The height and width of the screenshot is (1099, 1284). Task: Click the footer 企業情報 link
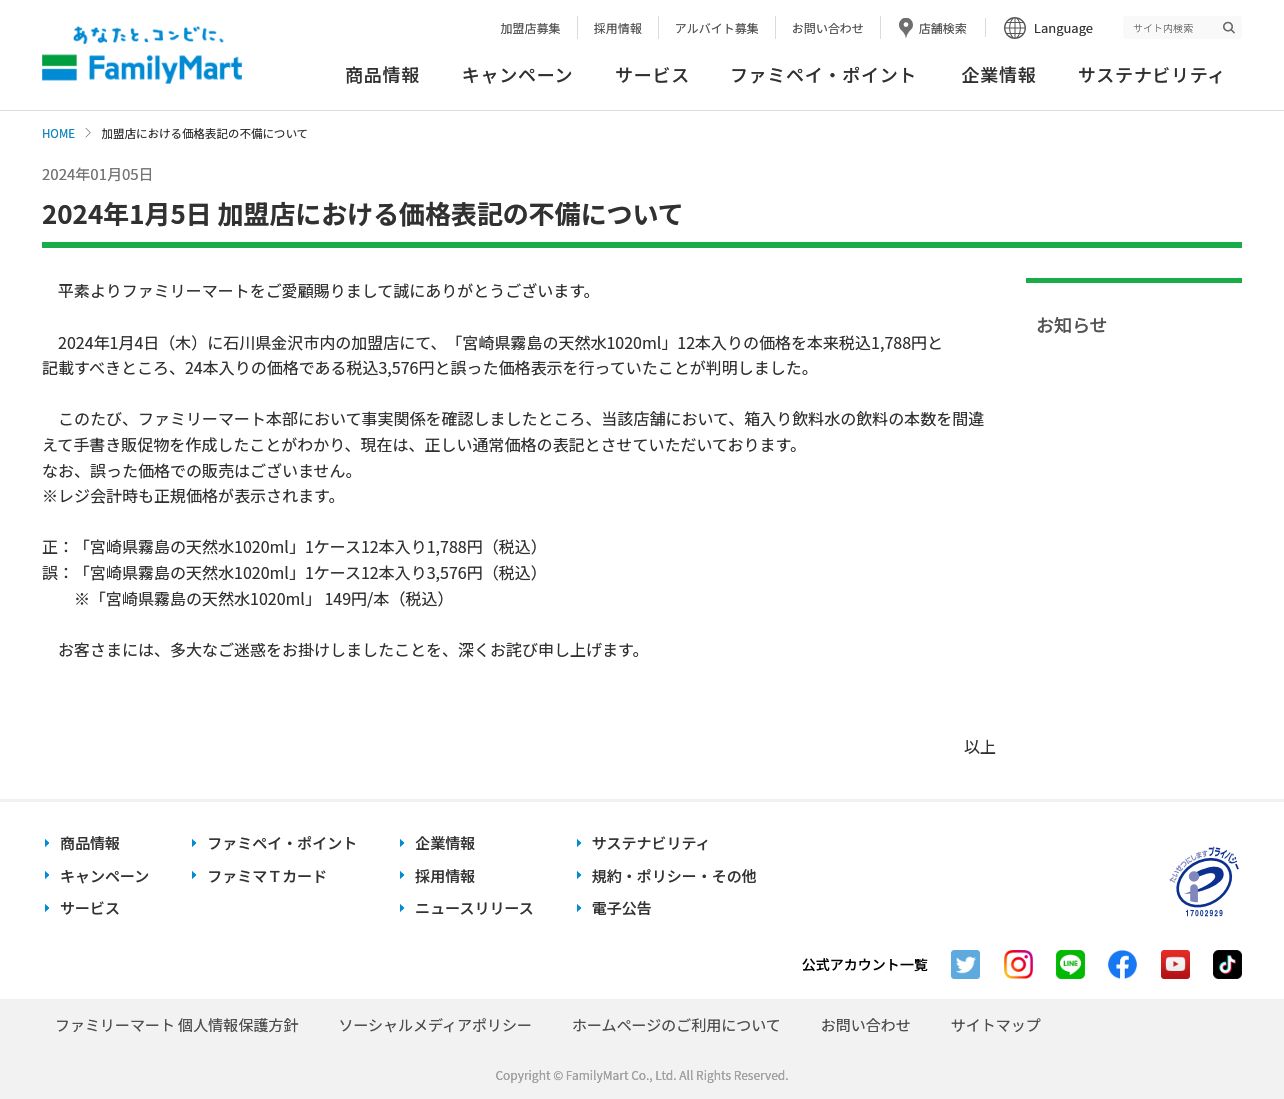pos(445,843)
